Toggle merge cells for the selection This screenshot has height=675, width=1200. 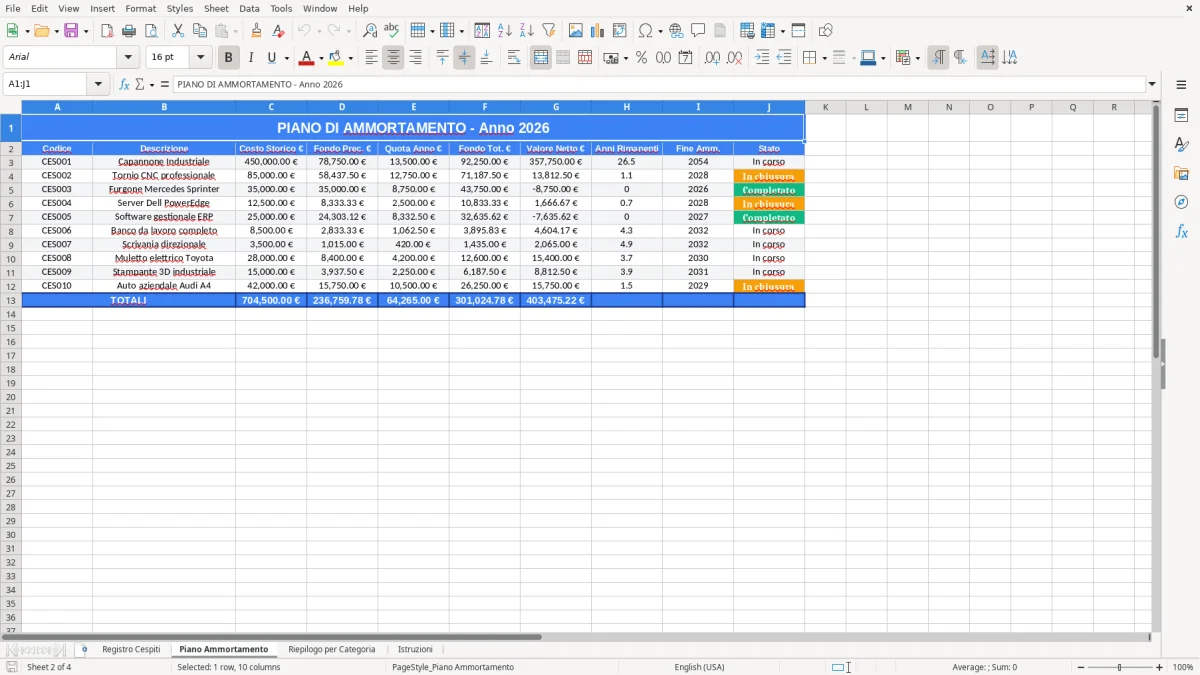pyautogui.click(x=540, y=57)
